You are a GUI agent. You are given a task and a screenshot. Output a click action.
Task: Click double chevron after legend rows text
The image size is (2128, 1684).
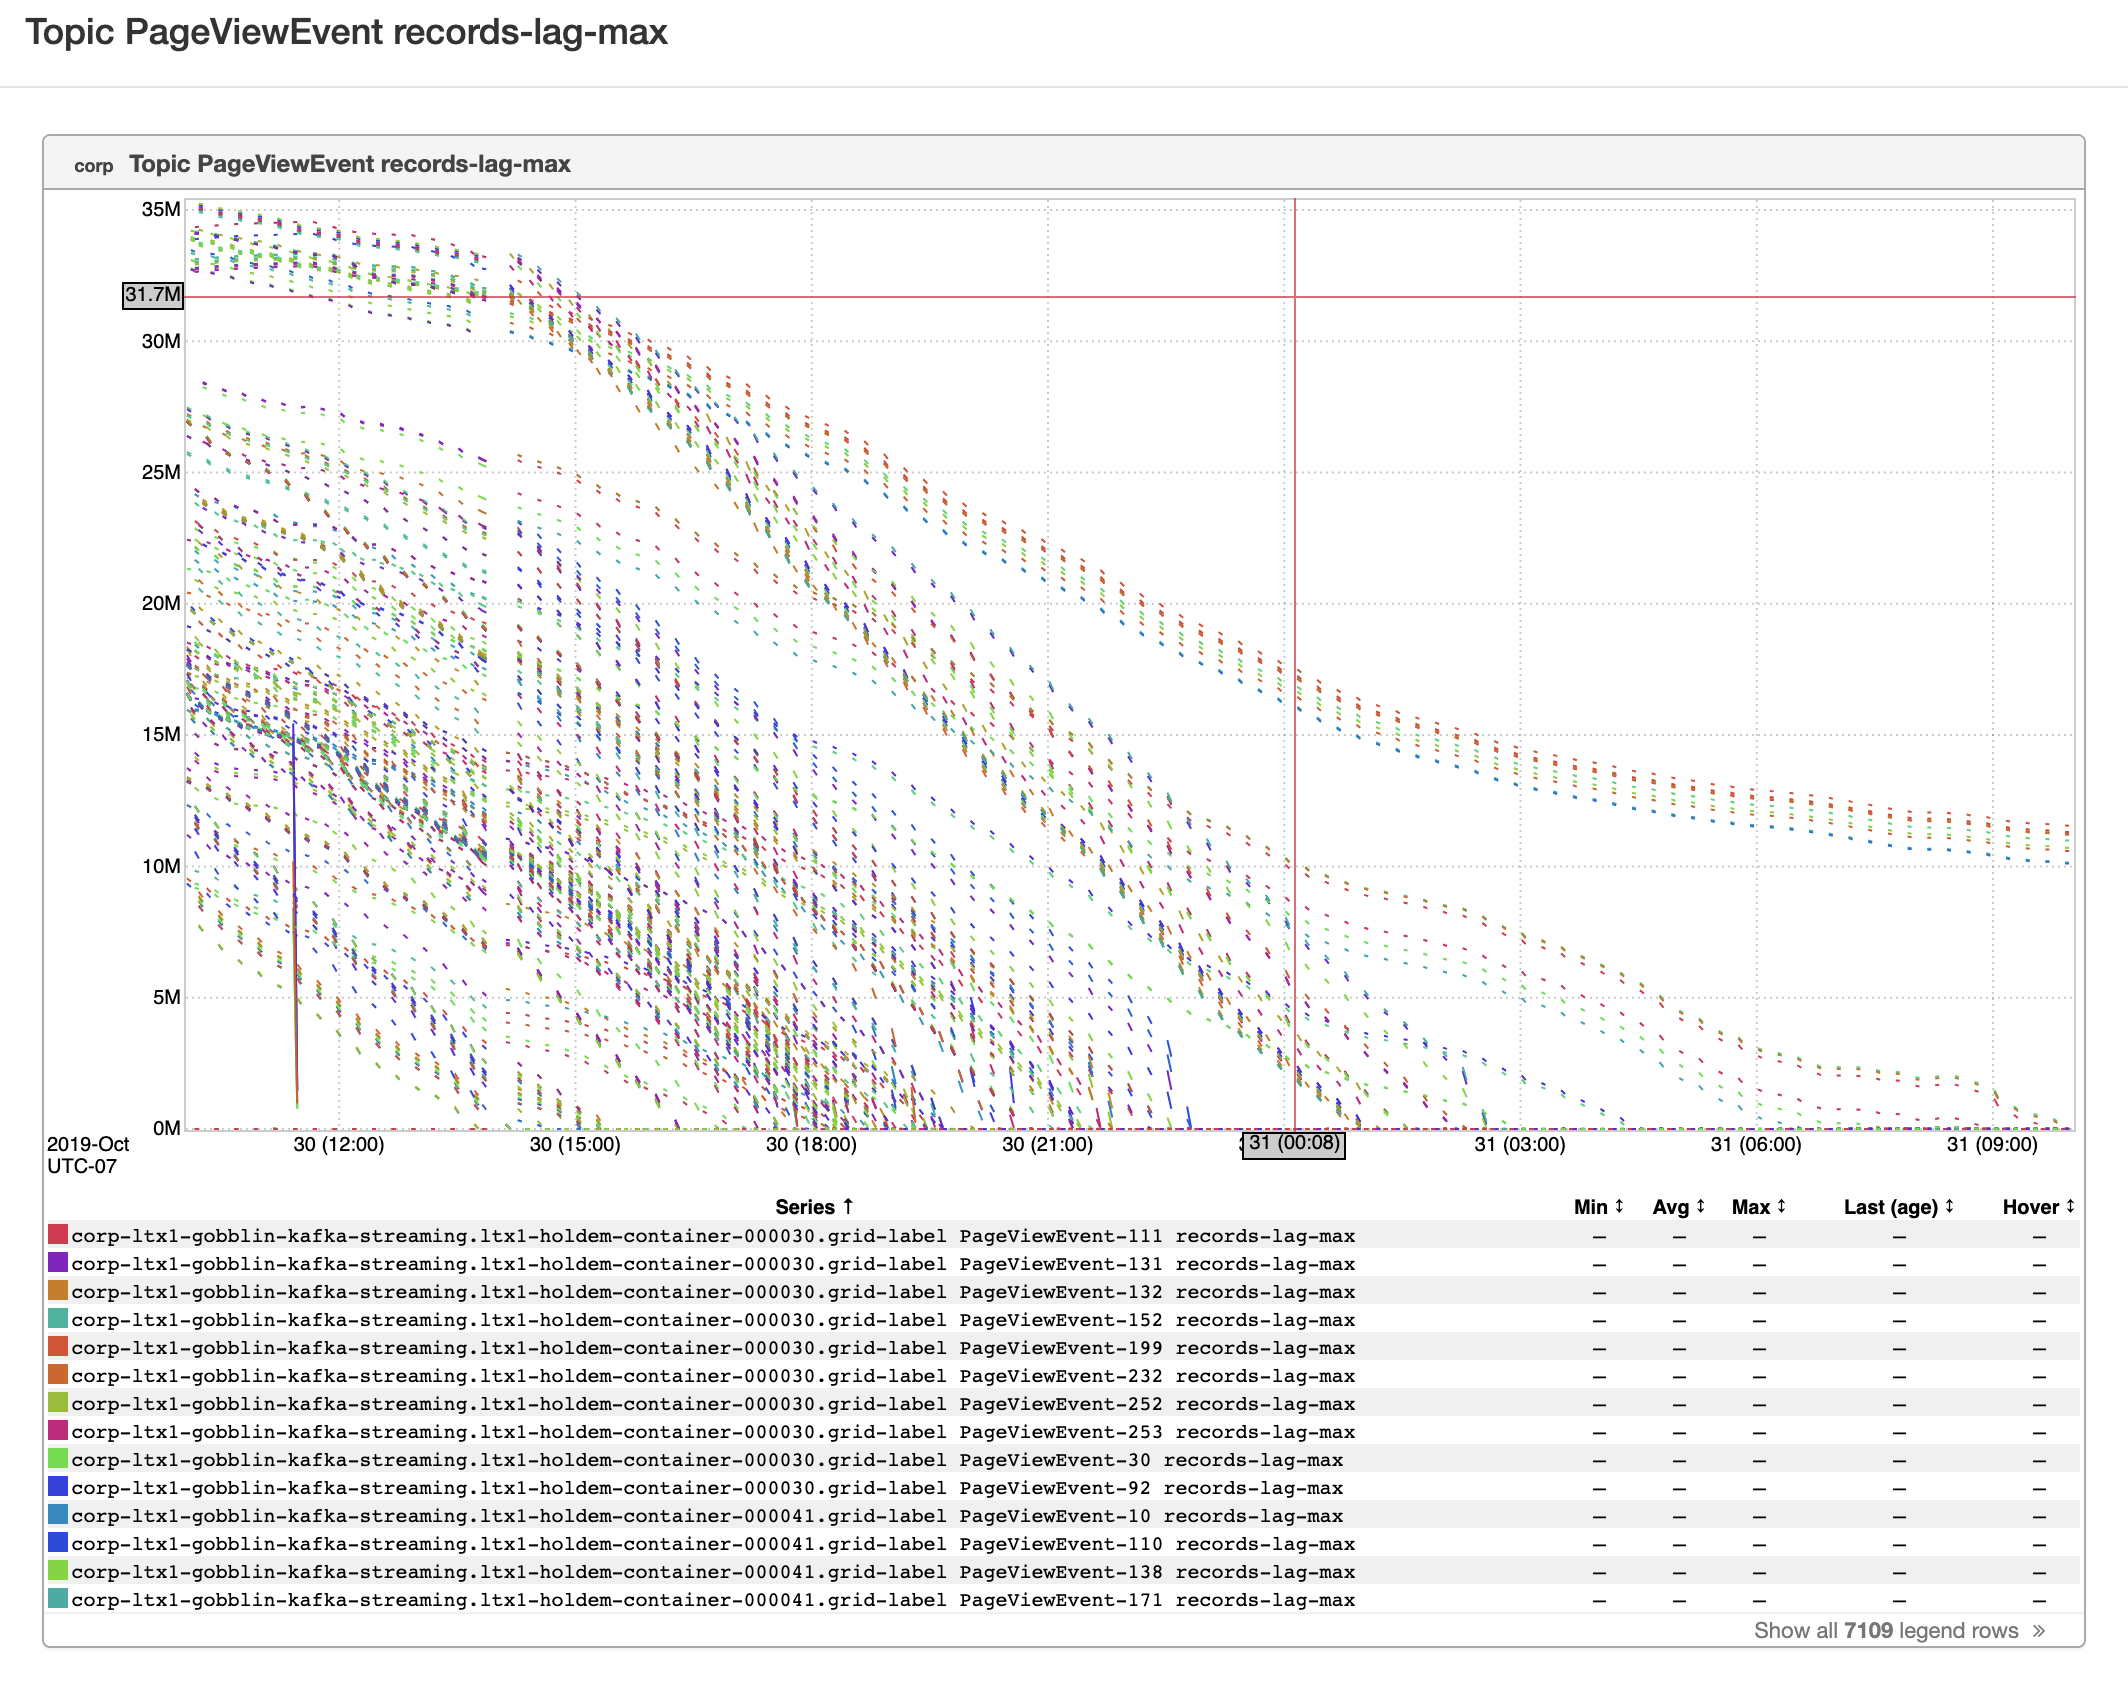coord(2038,1631)
